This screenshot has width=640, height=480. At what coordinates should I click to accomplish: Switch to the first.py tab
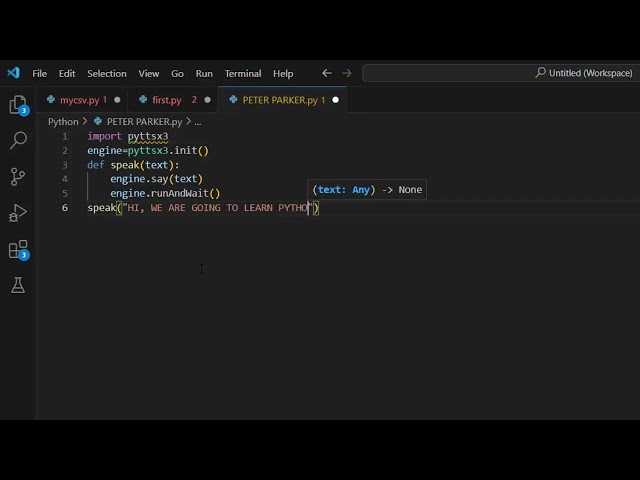(173, 100)
